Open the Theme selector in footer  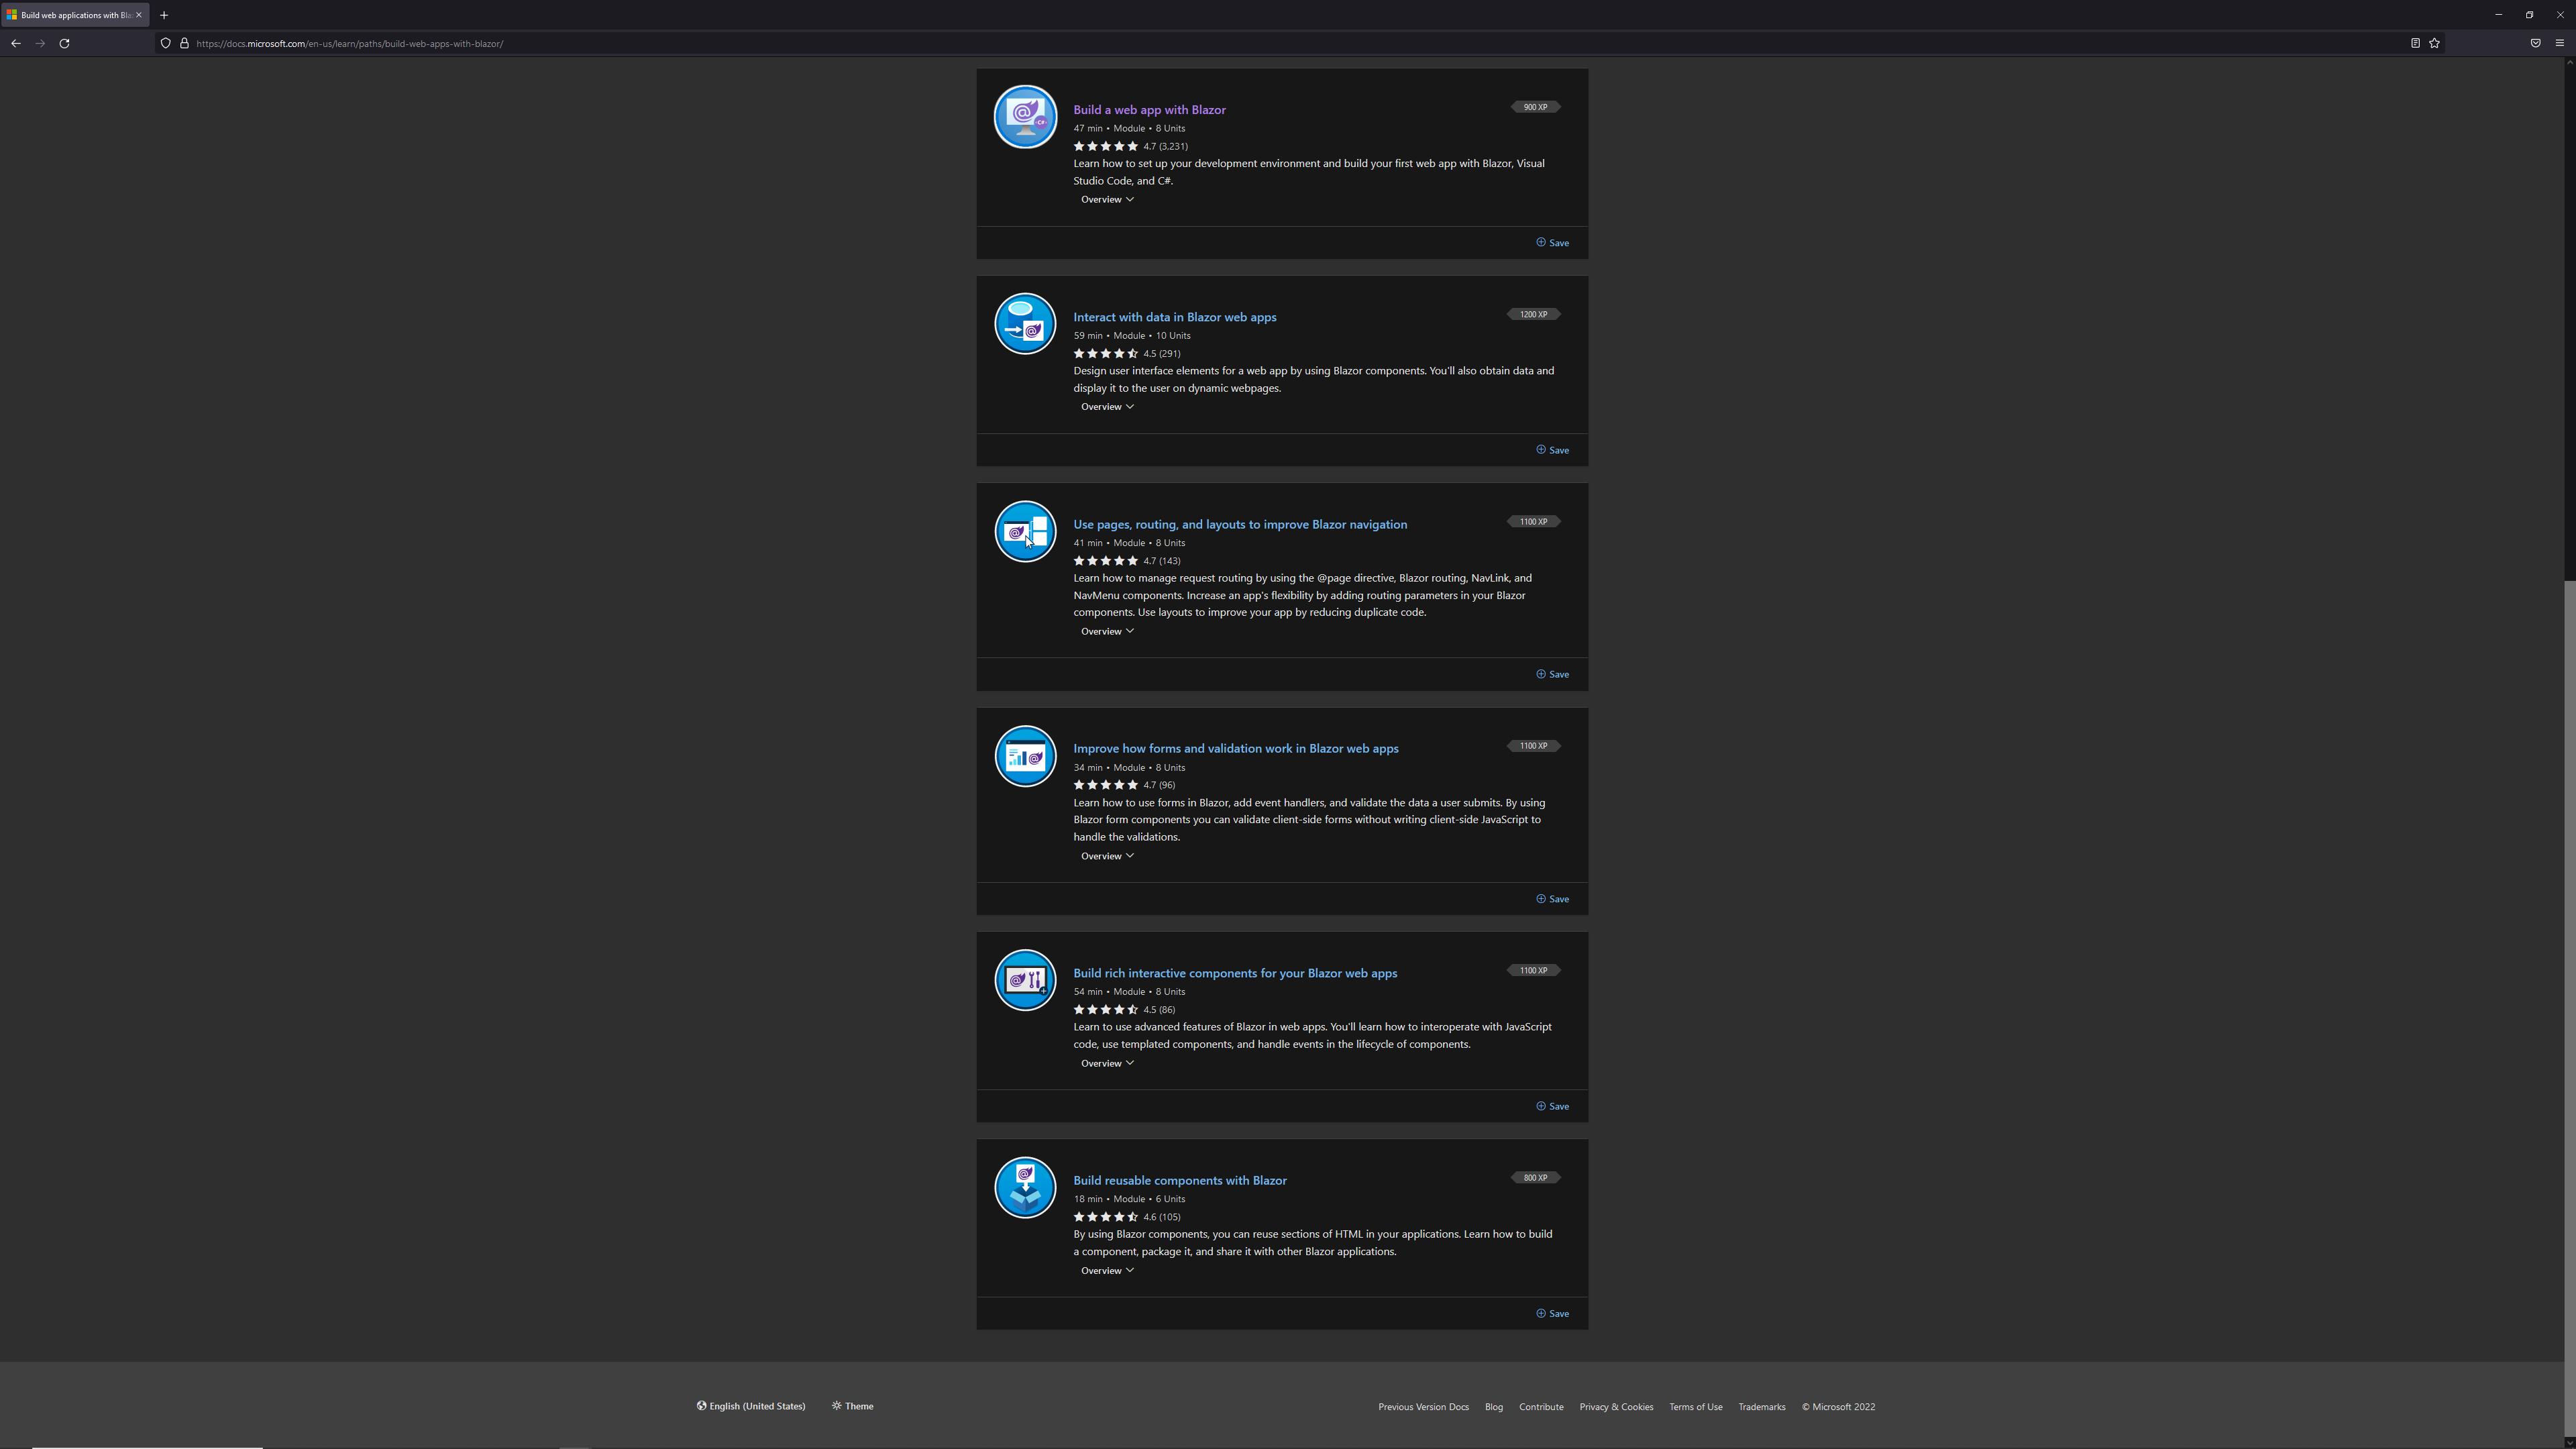853,1406
